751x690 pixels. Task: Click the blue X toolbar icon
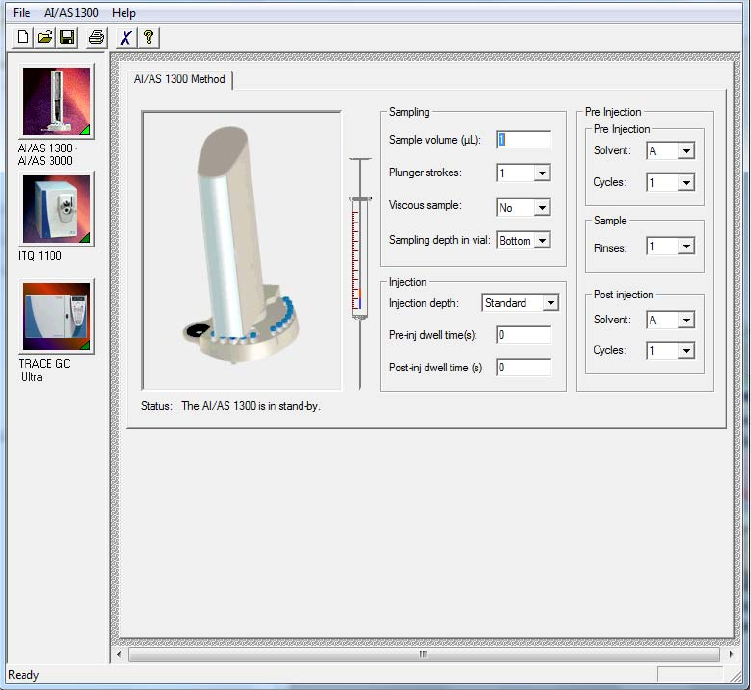point(126,37)
